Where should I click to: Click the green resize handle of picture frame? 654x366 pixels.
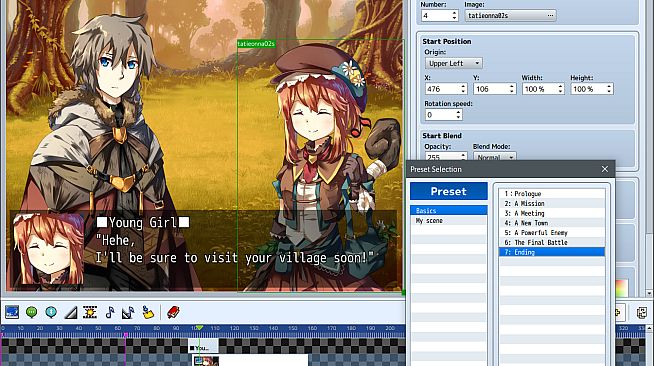click(x=403, y=293)
